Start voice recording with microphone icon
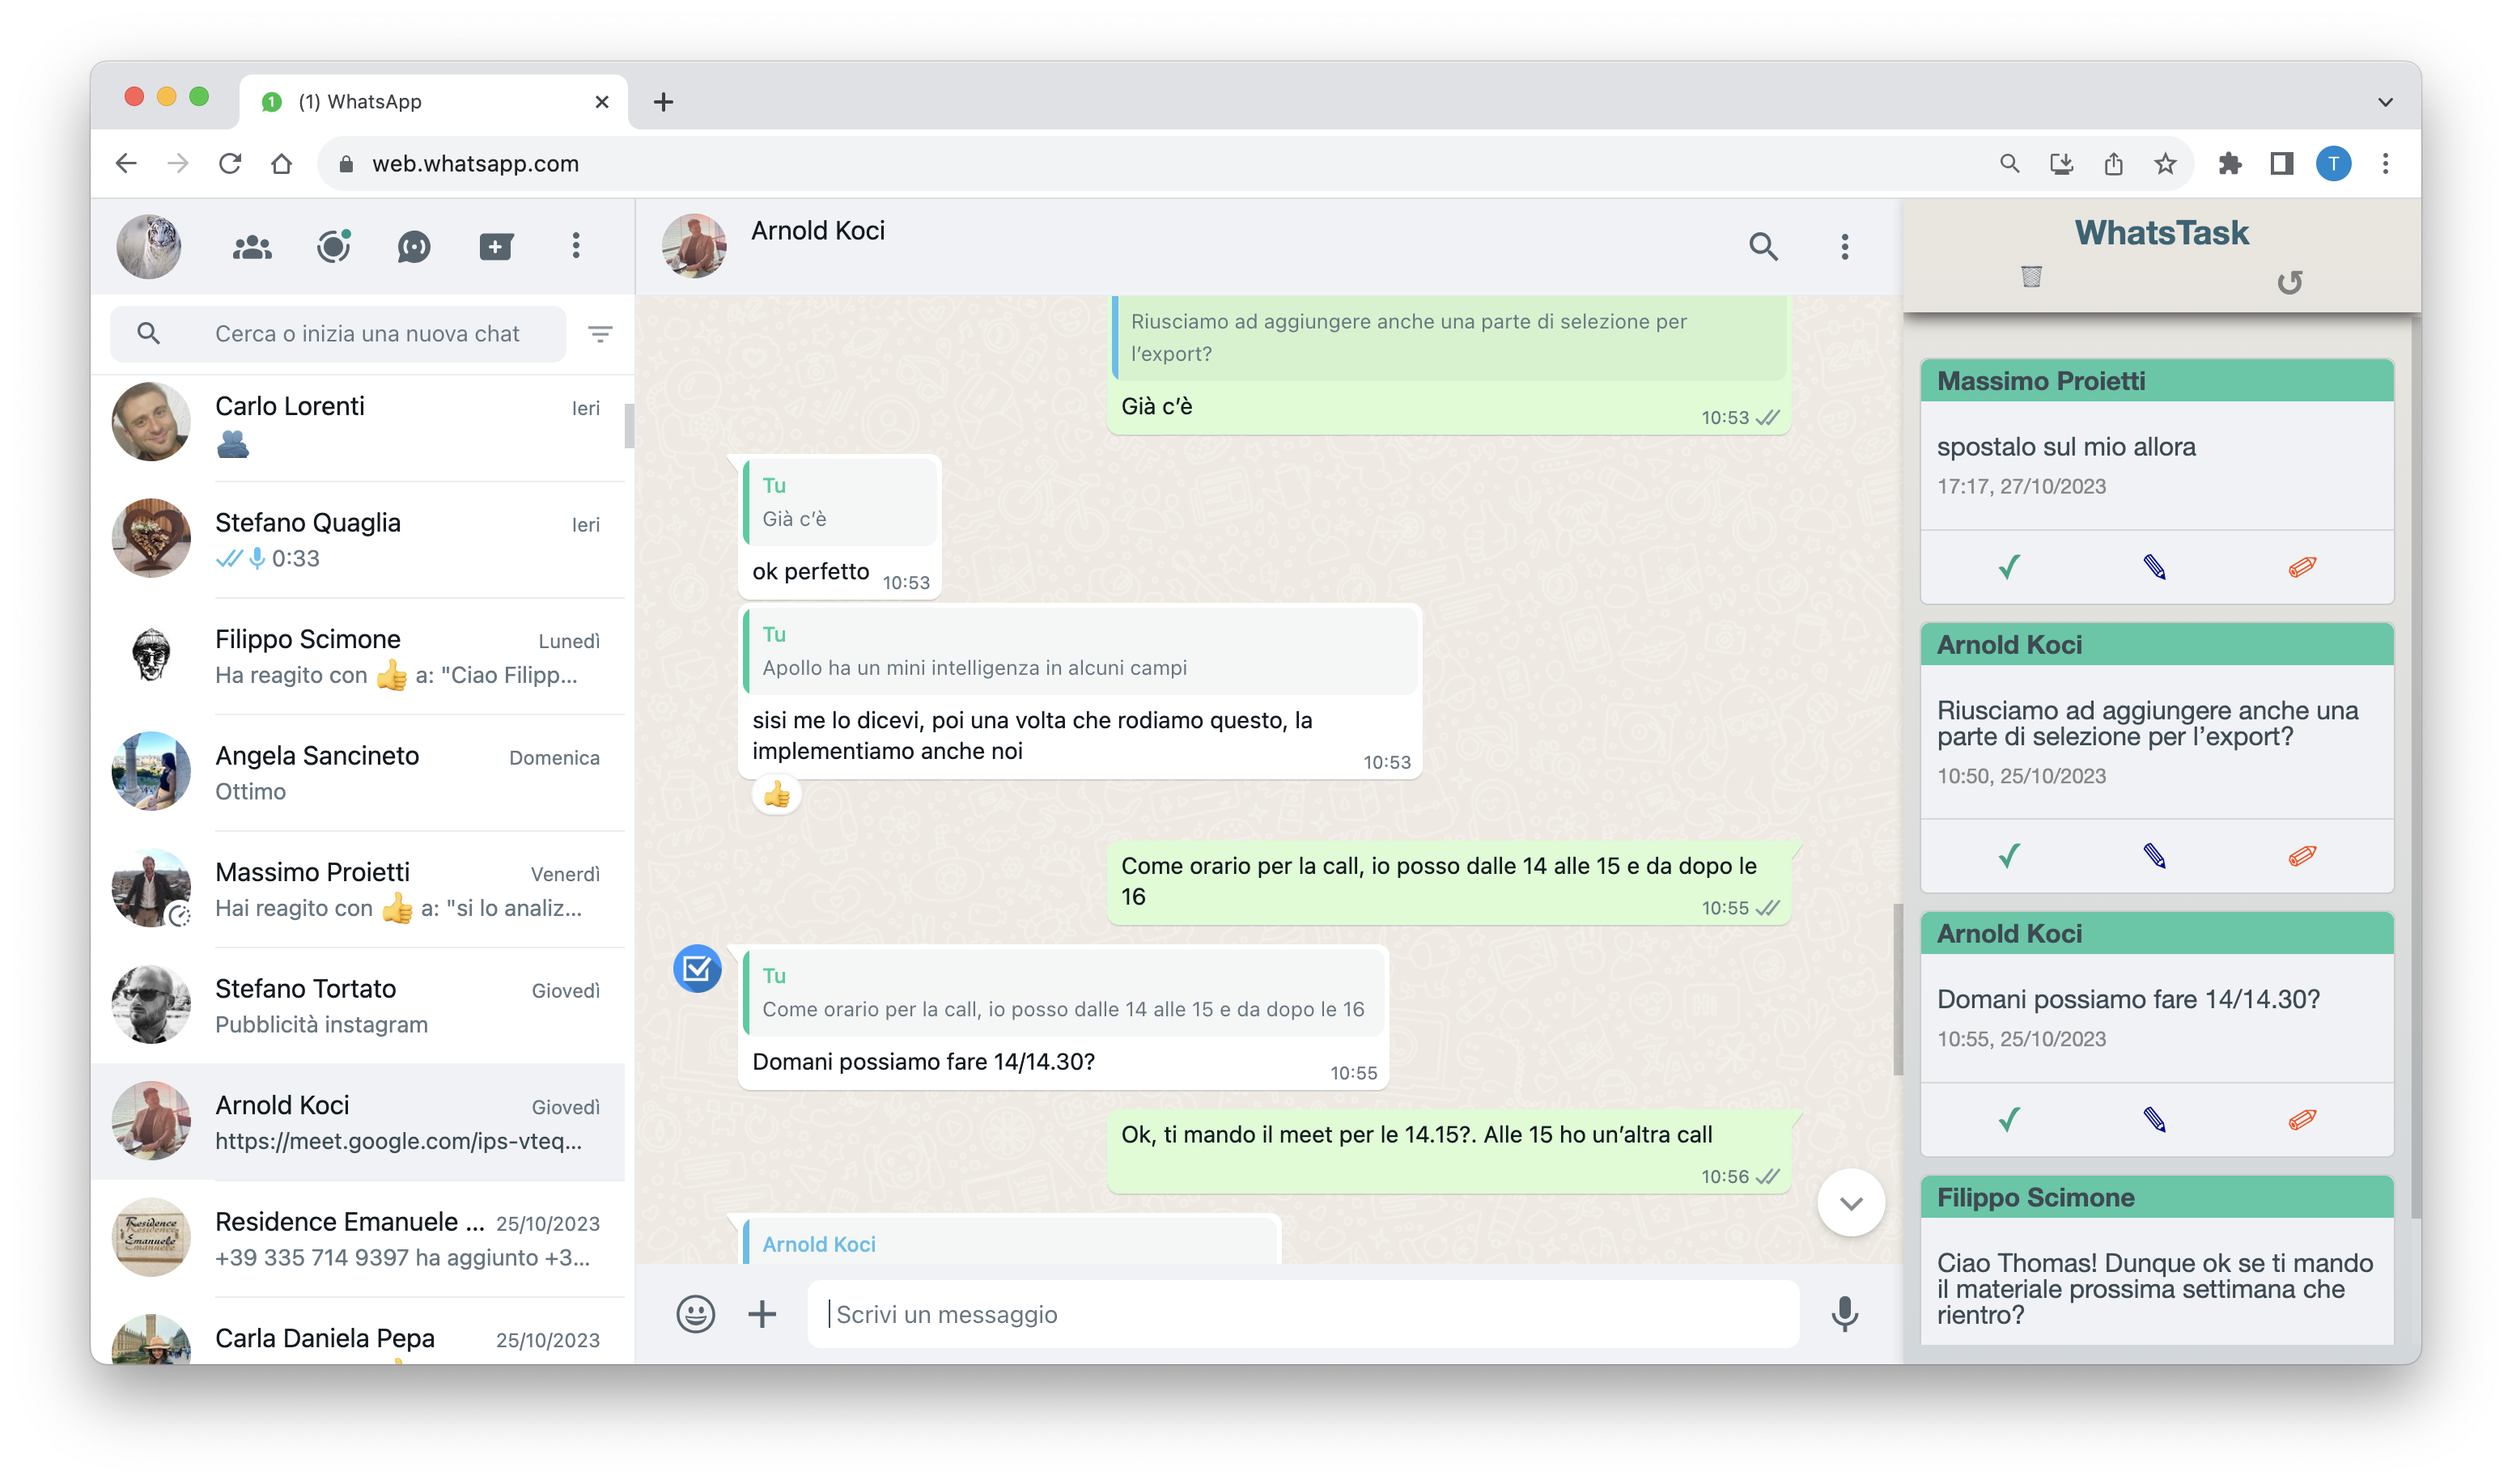The height and width of the screenshot is (1484, 2512). coord(1844,1314)
